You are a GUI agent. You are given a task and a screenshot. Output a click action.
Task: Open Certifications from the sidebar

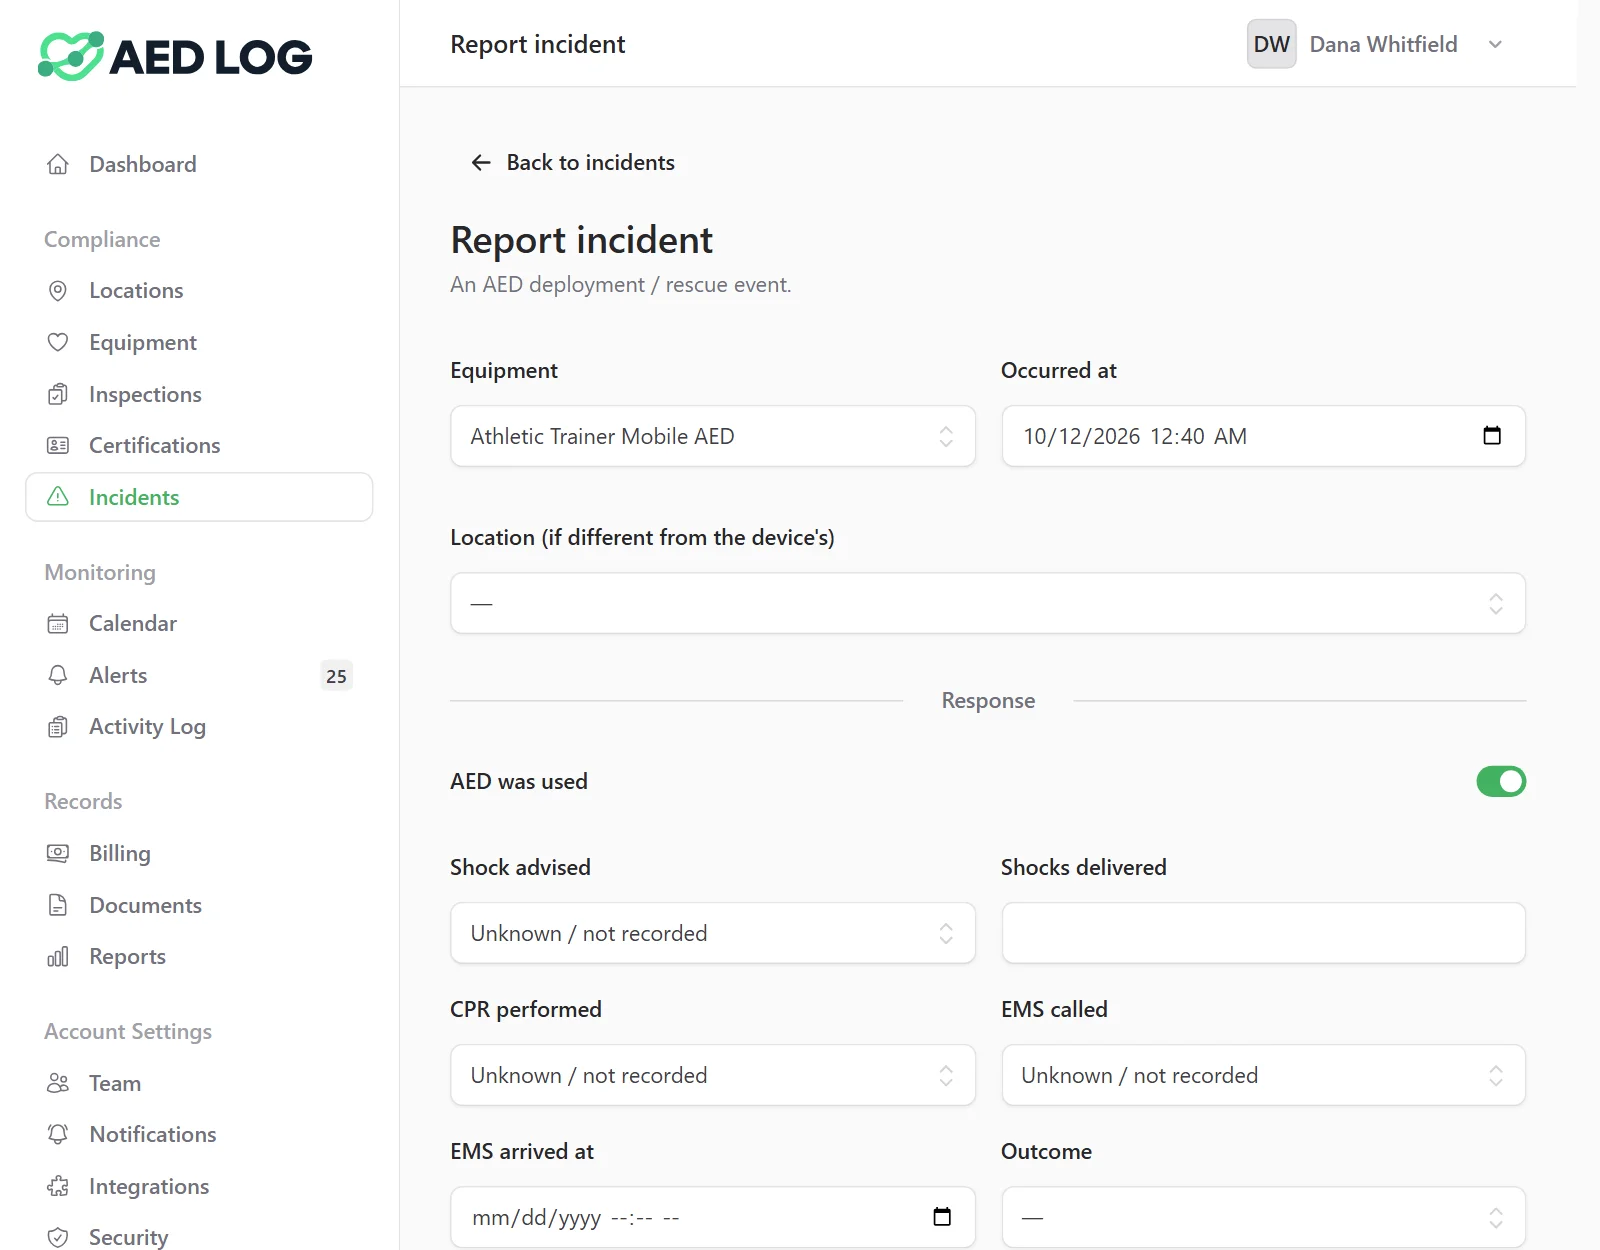click(199, 445)
